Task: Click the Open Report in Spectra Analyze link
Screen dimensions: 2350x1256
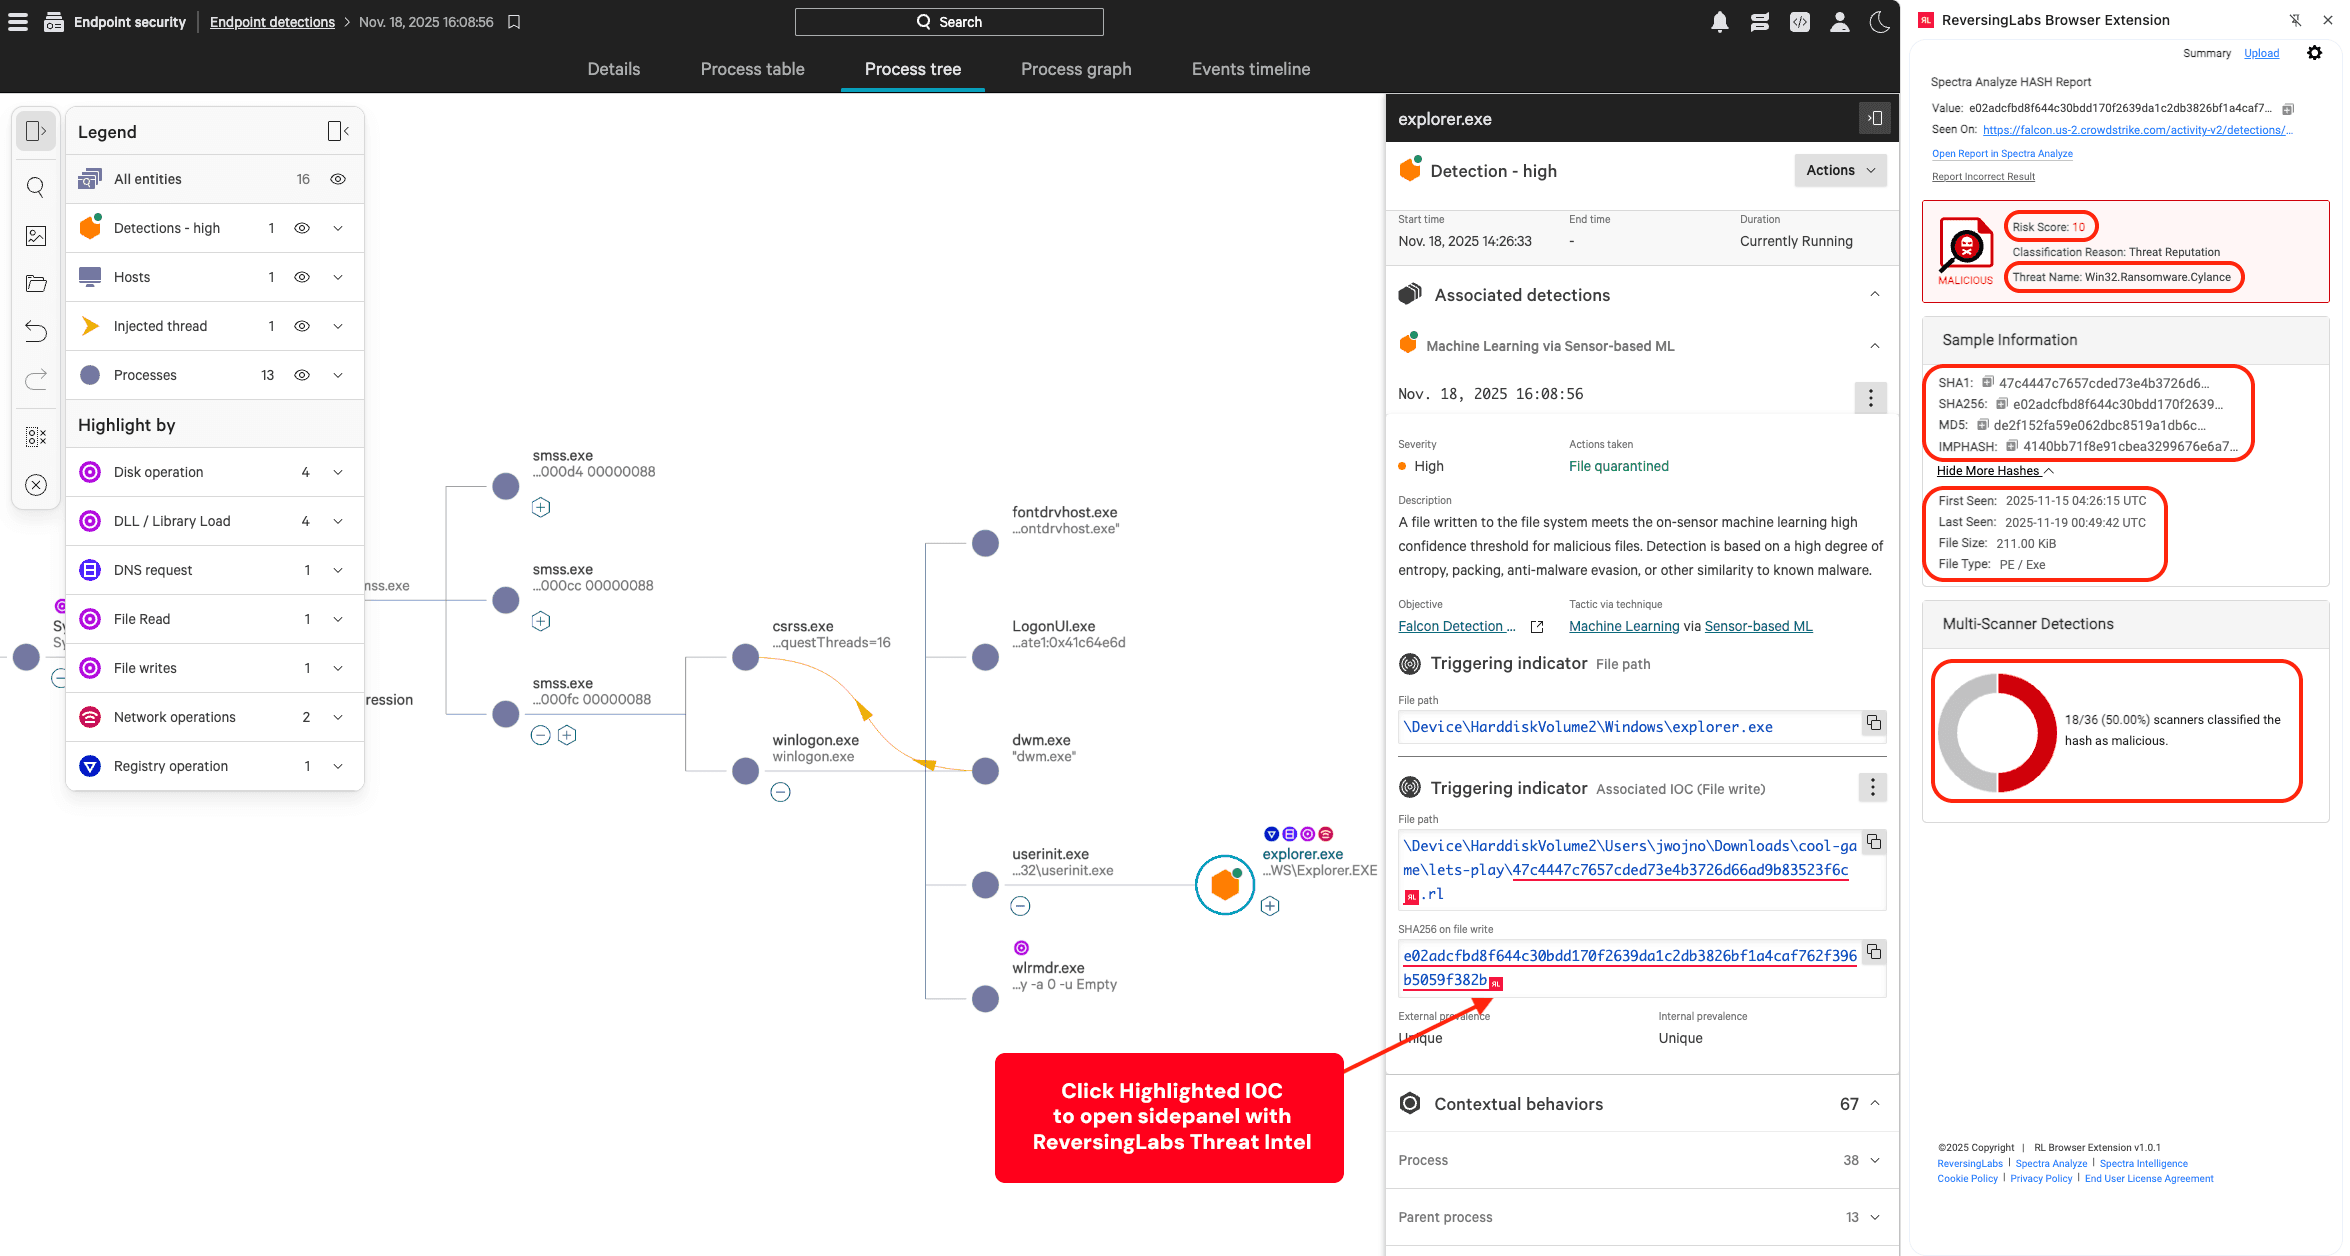Action: [x=2002, y=153]
